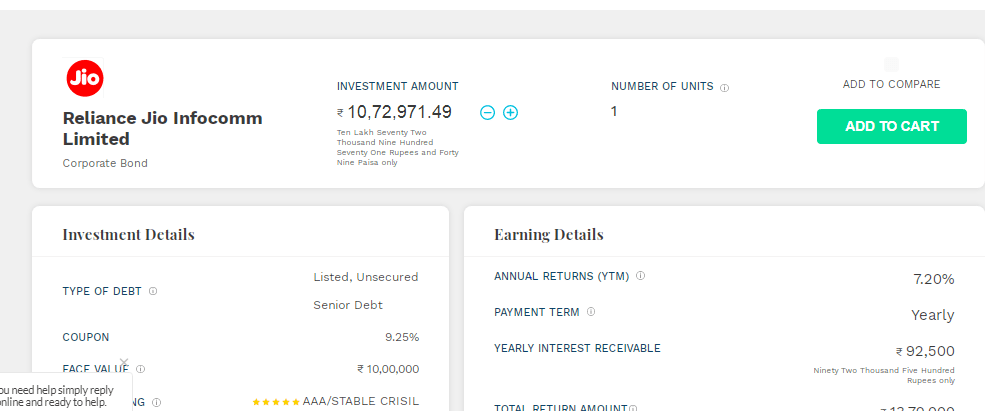Screen dimensions: 985x411
Task: Decrease investment amount with minus icon
Action: click(x=487, y=112)
